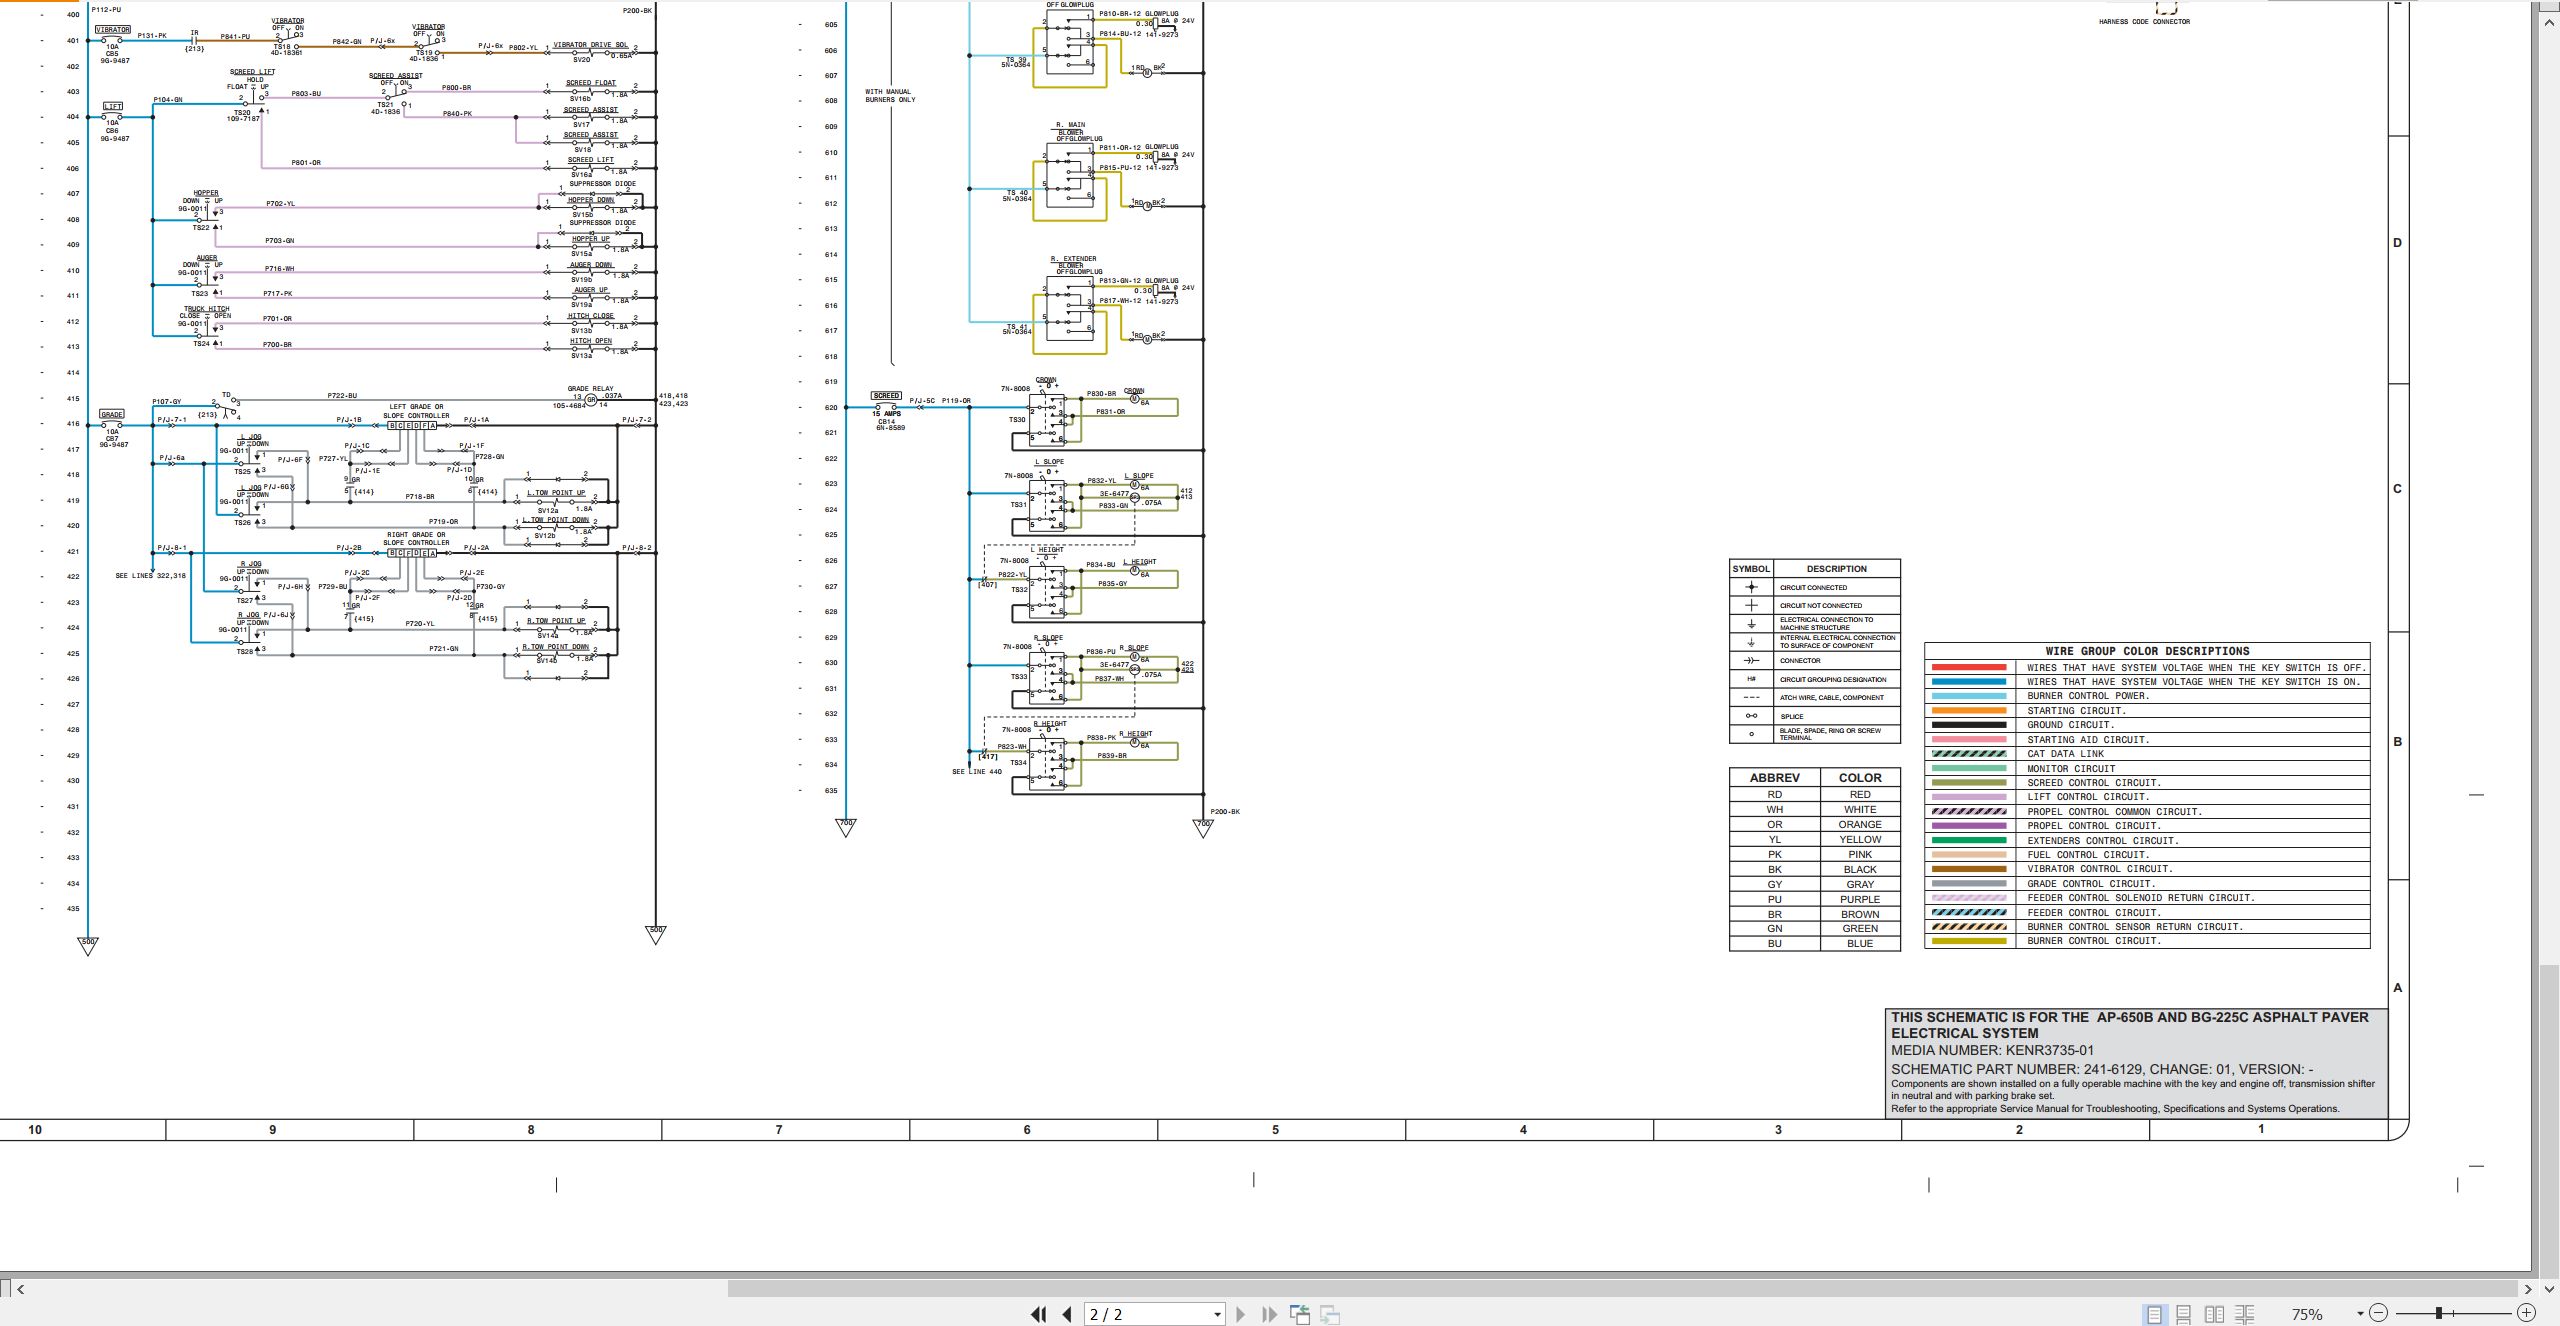This screenshot has width=2560, height=1326.
Task: Click the GRADE breaker label
Action: (x=112, y=414)
